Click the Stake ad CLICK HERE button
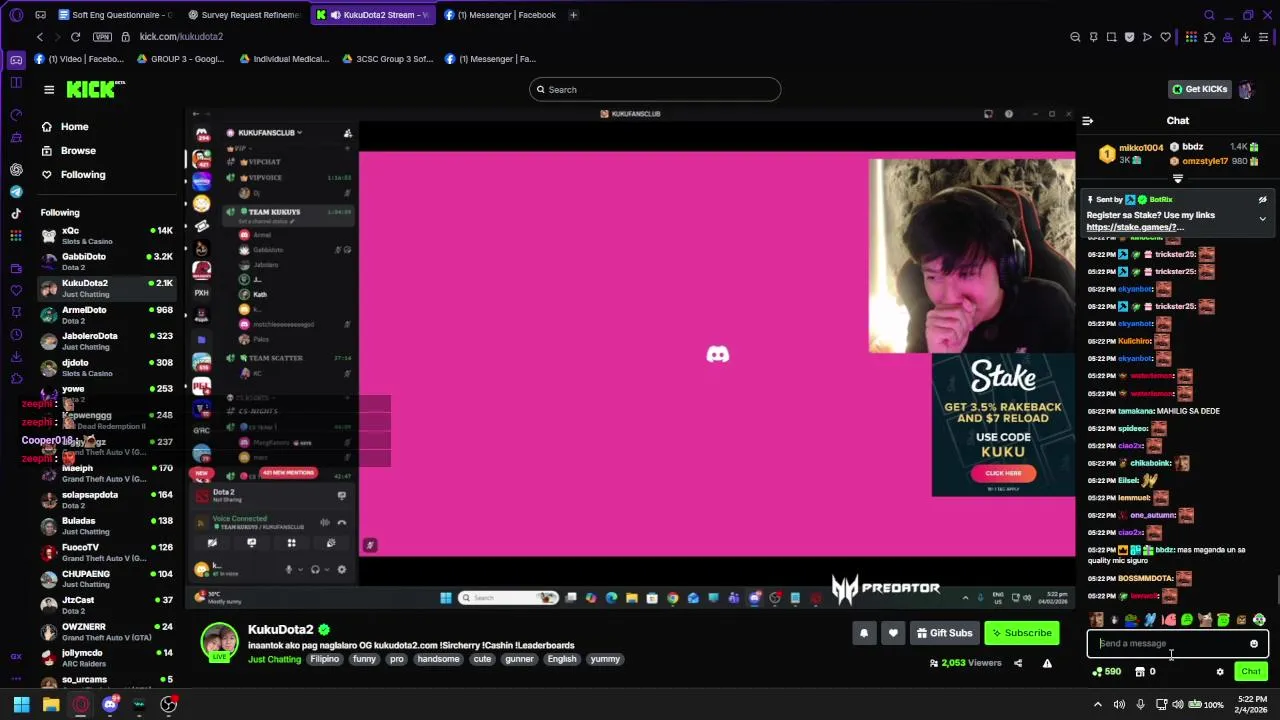Screen dimensions: 1280x720 [1003, 474]
